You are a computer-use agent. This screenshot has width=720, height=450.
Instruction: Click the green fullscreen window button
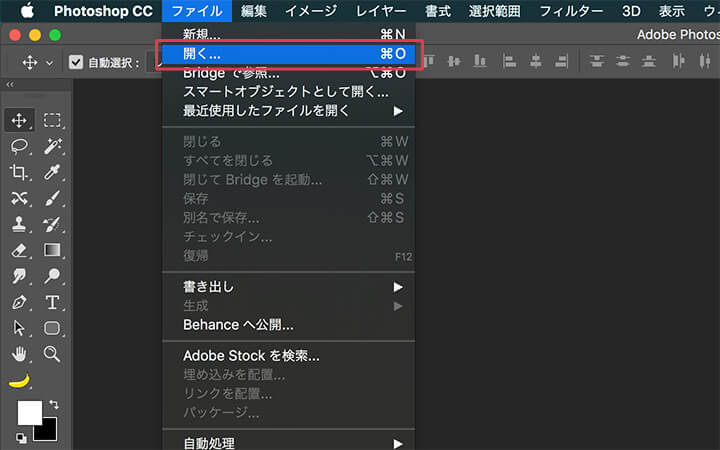tap(55, 35)
